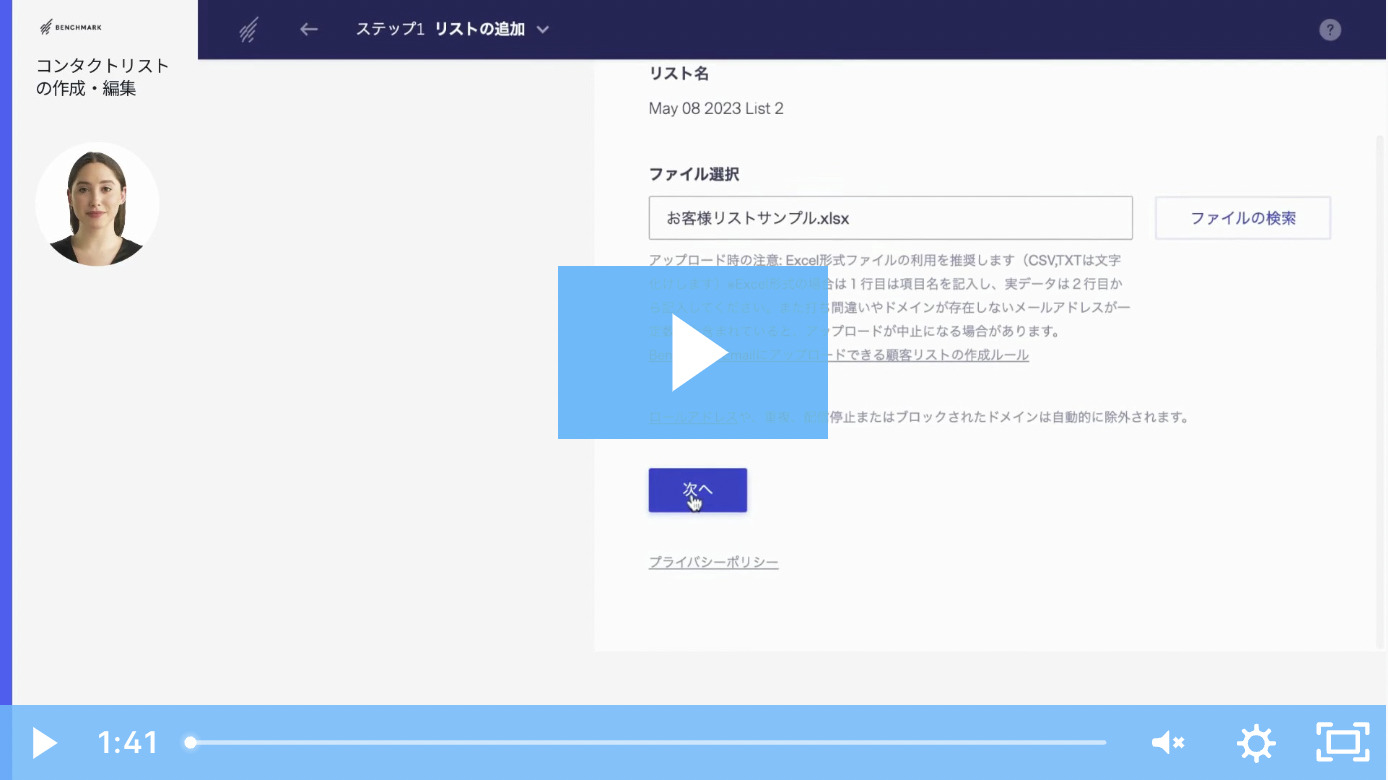
Task: Start playback with the bottom-left play button
Action: click(x=44, y=743)
